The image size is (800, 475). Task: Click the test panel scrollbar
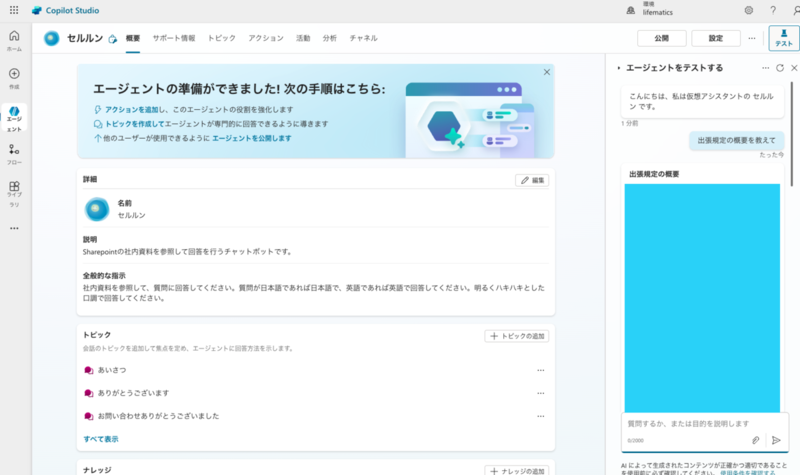(792, 134)
